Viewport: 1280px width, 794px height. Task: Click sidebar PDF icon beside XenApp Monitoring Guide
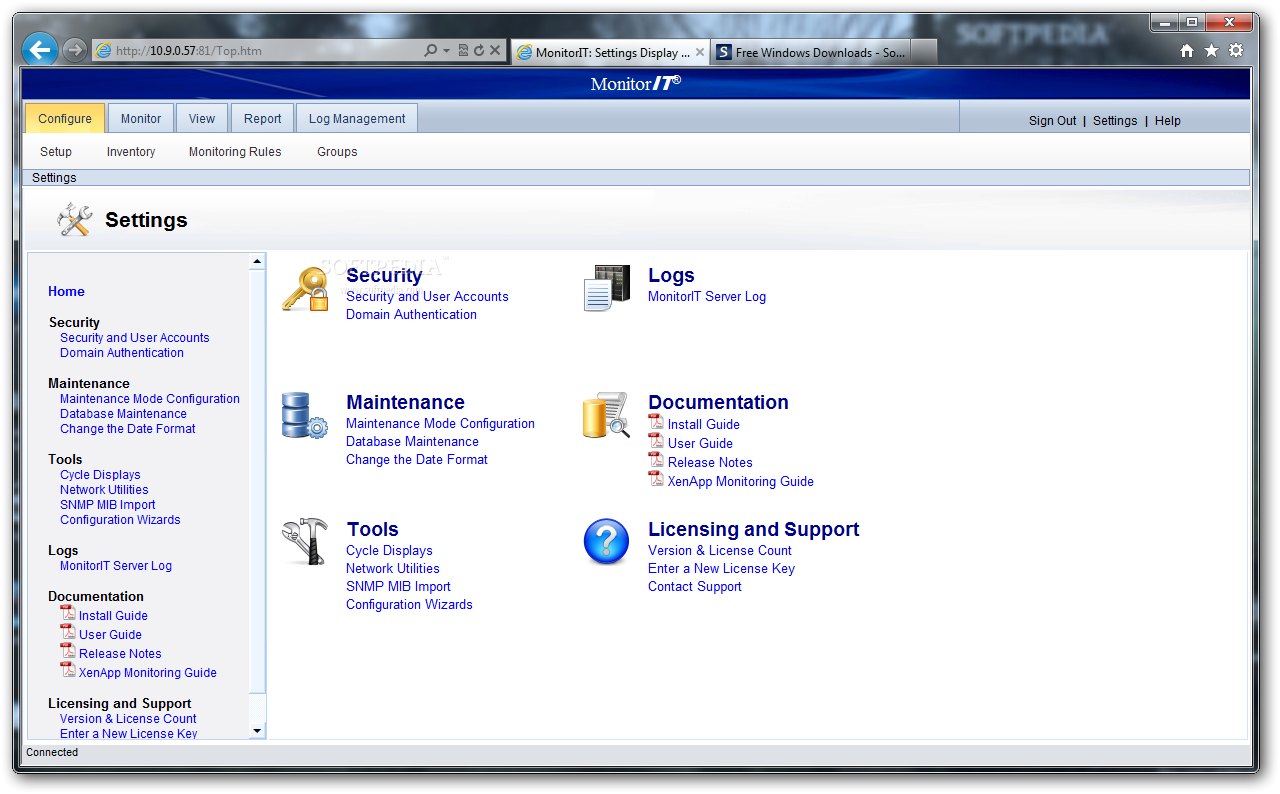(68, 670)
